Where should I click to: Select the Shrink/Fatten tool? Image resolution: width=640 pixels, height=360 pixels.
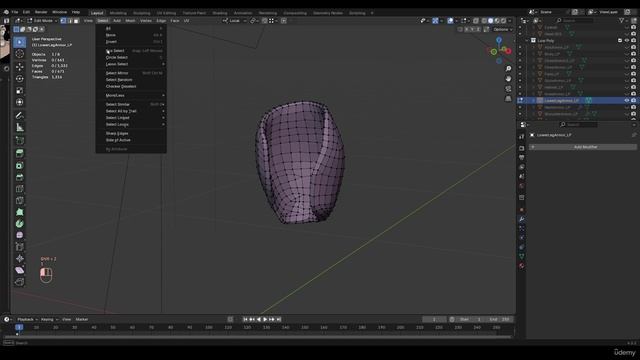(20, 258)
